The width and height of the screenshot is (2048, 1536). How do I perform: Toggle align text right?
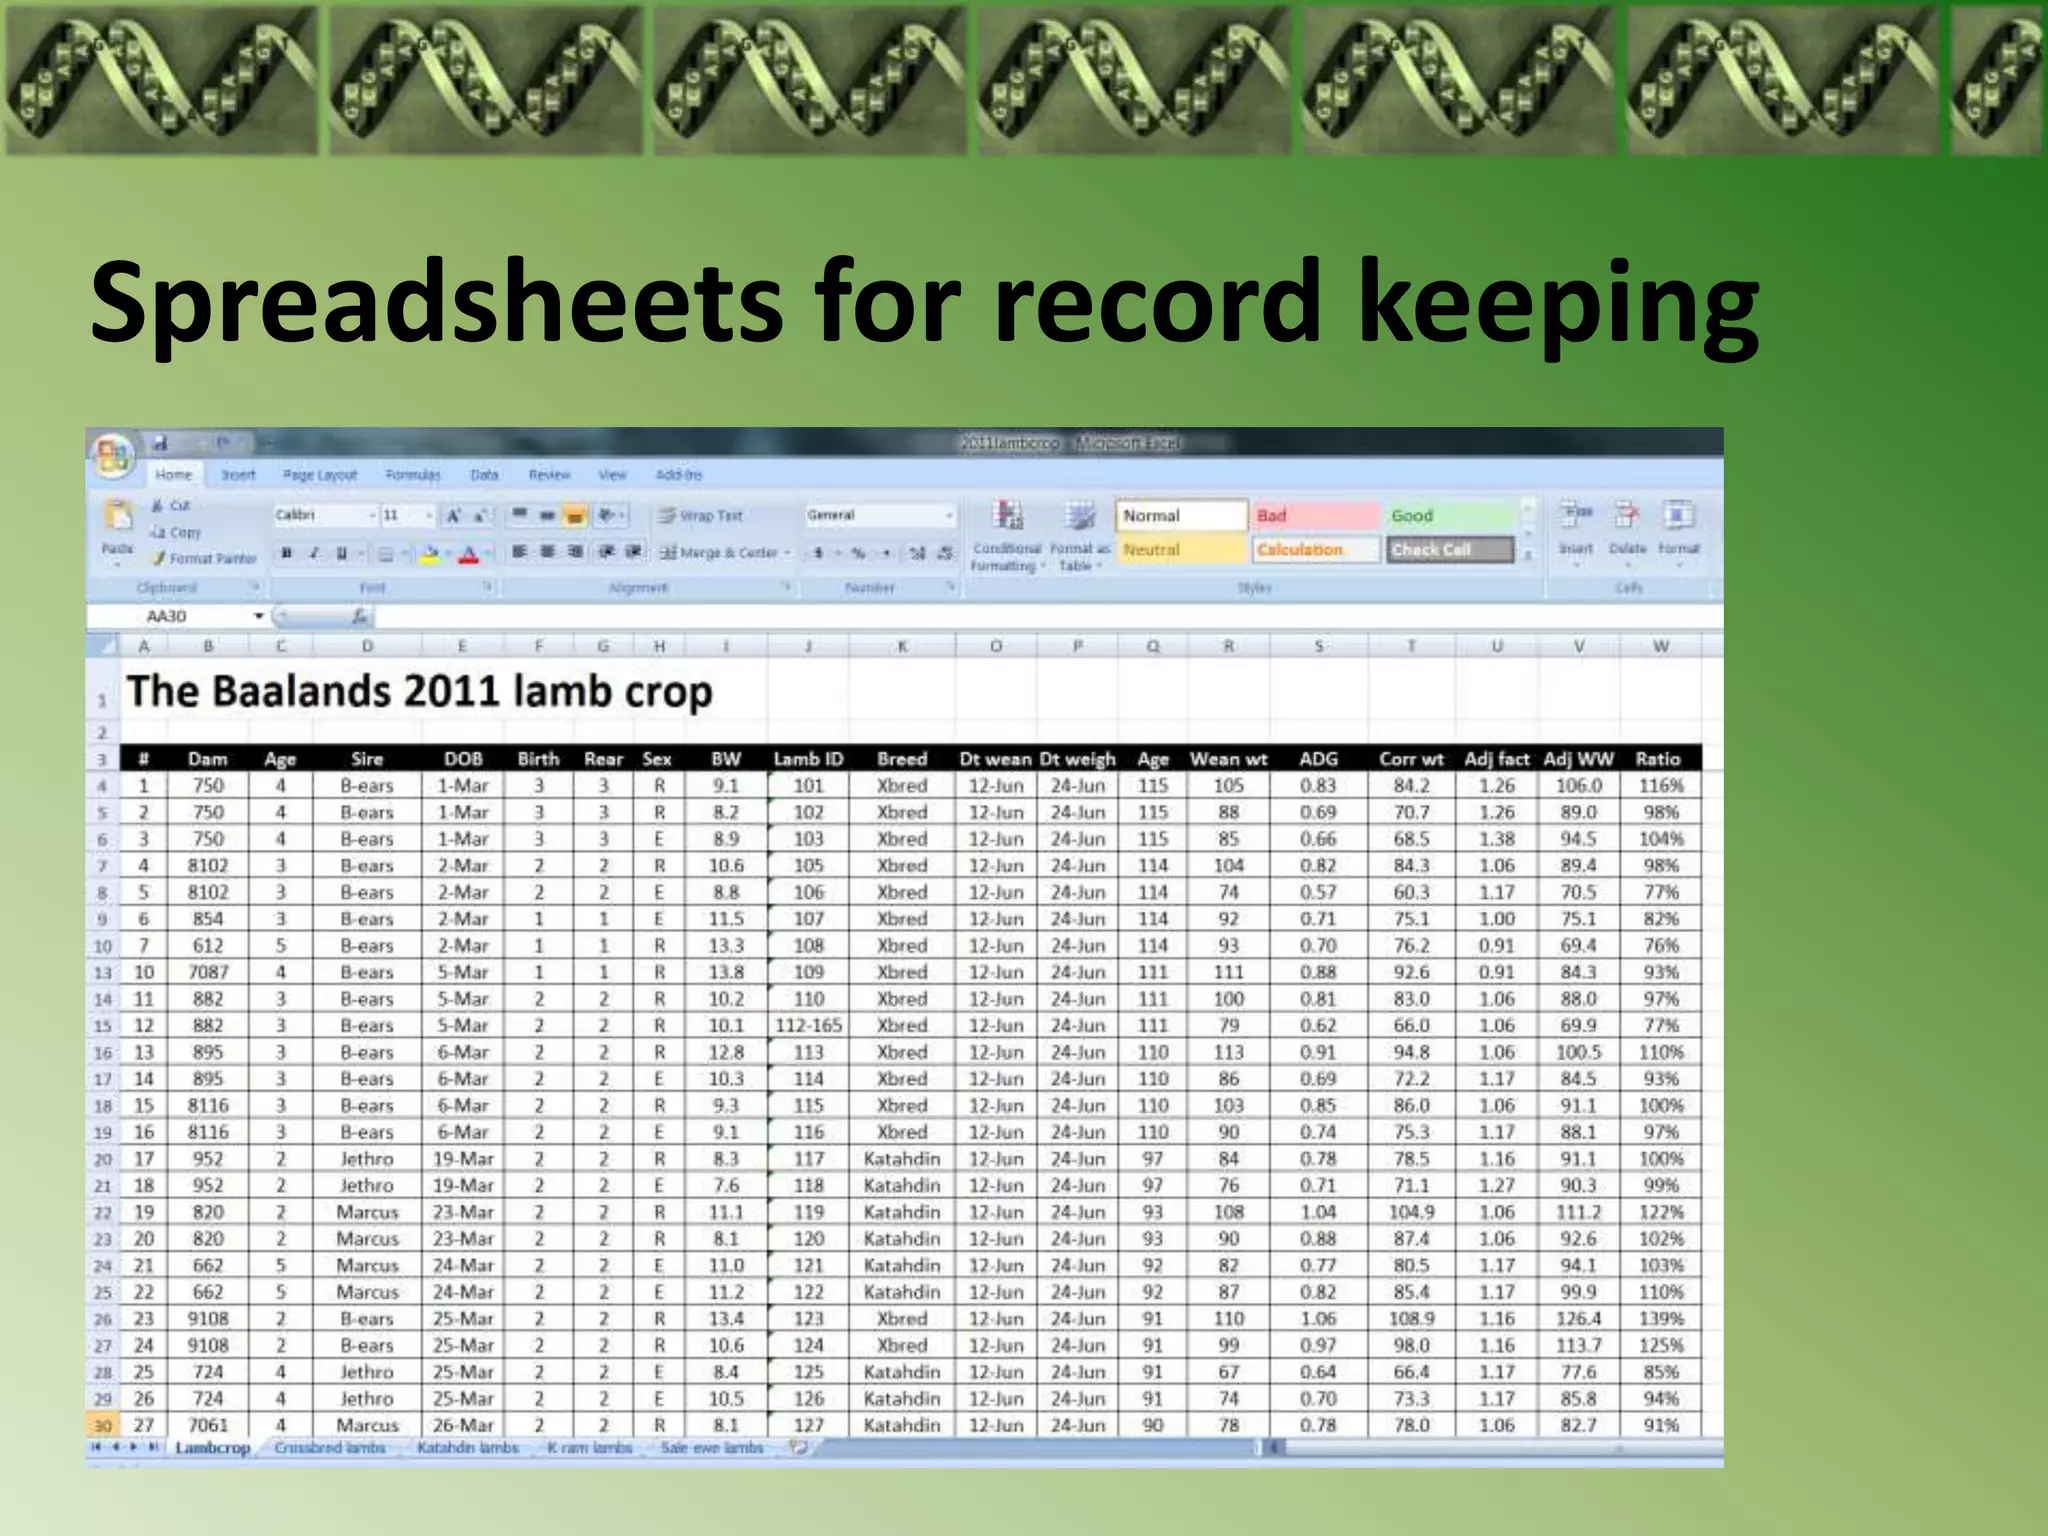(x=575, y=552)
